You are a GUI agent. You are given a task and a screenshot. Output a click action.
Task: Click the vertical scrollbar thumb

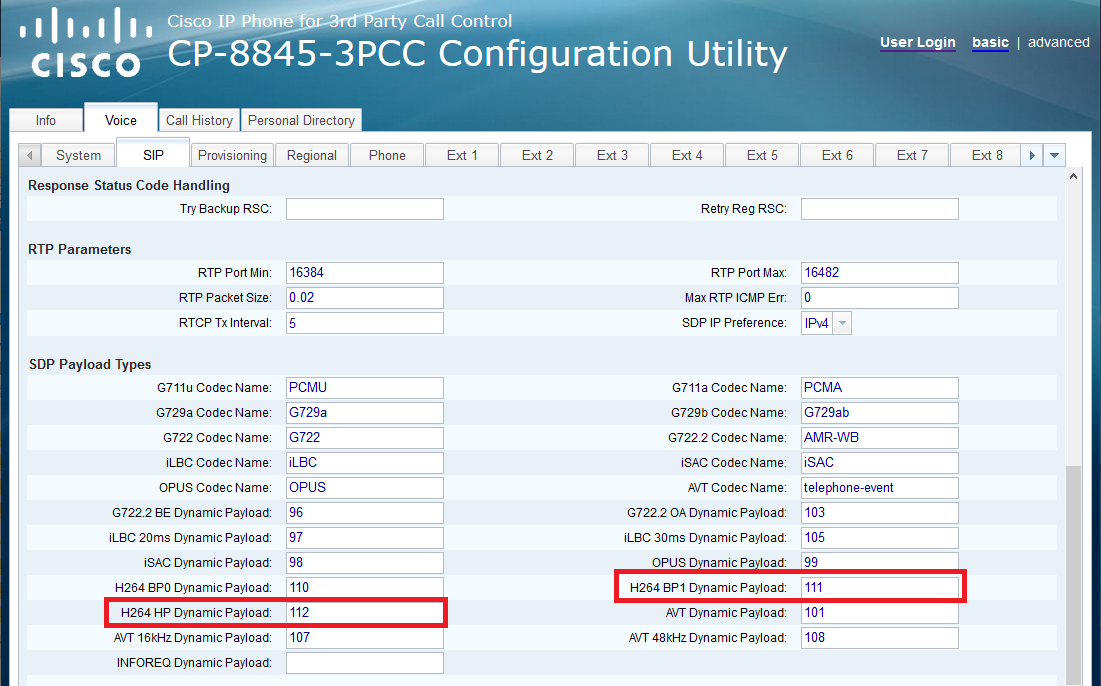tap(1074, 570)
